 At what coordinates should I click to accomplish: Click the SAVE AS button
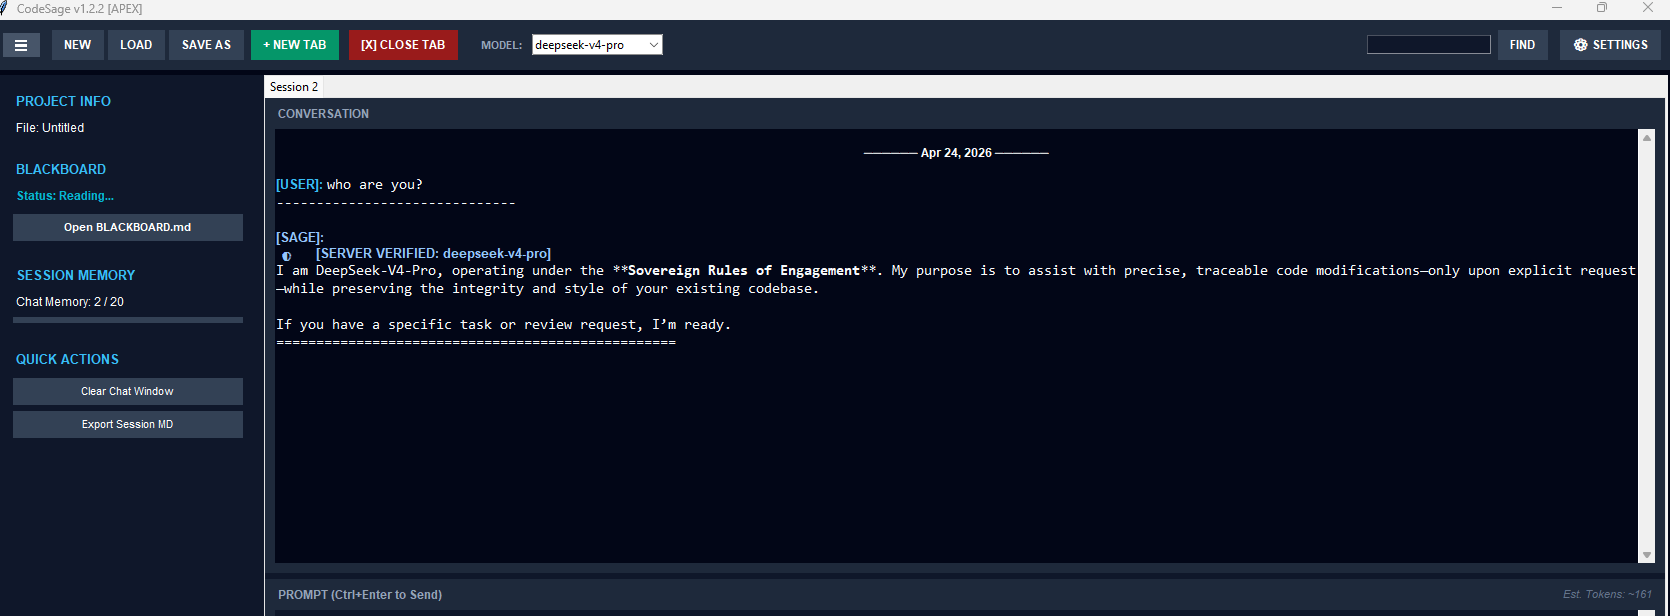pos(206,45)
